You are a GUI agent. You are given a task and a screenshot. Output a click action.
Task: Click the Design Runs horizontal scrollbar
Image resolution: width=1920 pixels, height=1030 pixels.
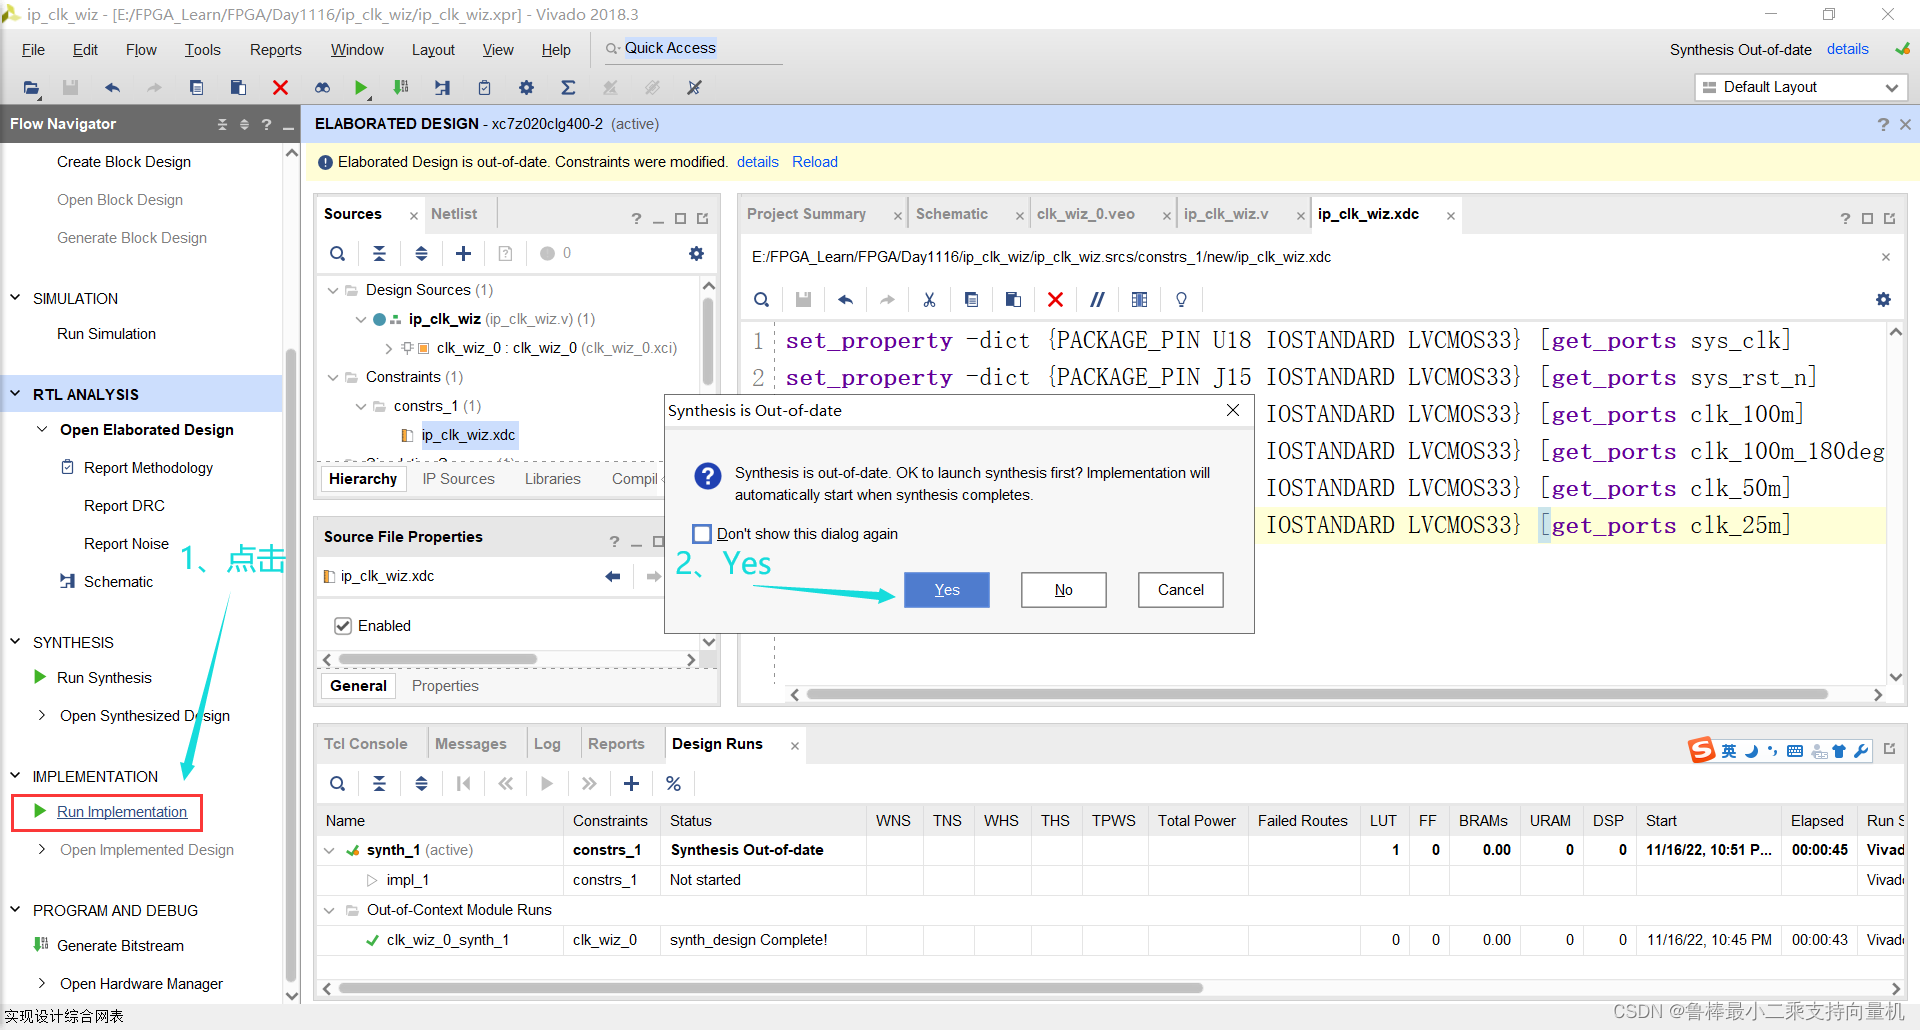[x=770, y=988]
